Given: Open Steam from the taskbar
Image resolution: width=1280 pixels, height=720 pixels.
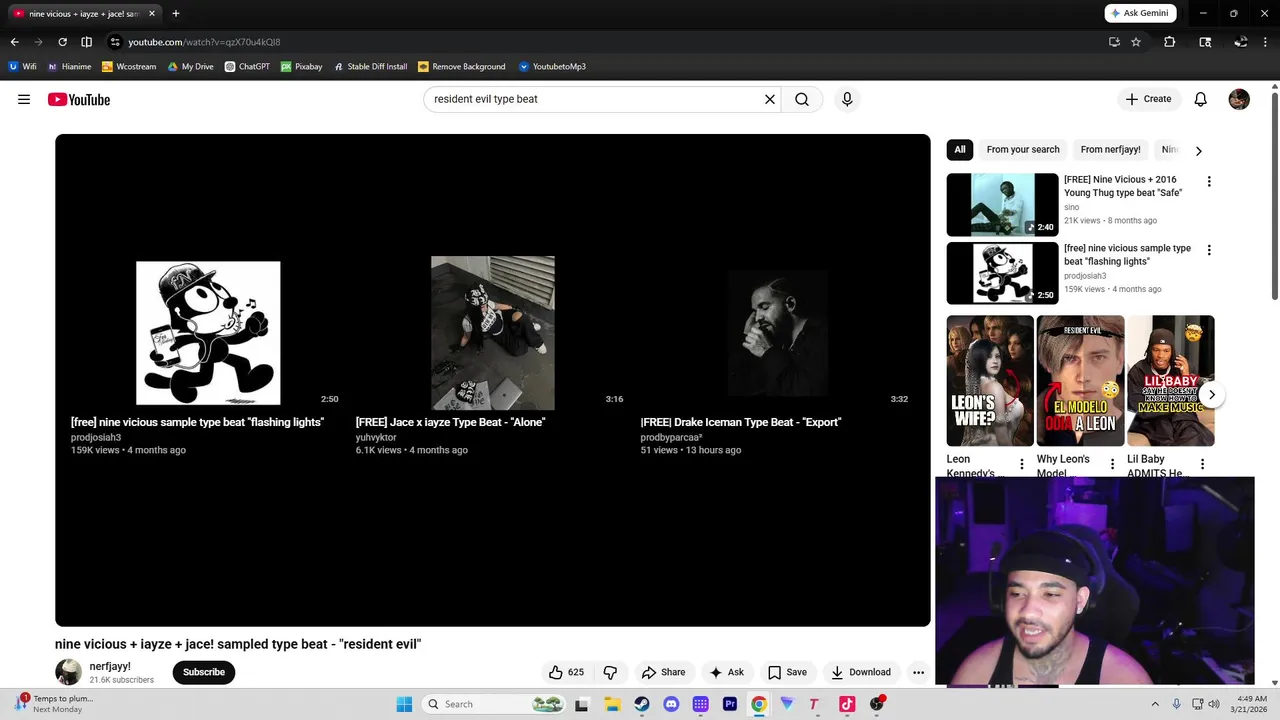Looking at the screenshot, I should click(x=642, y=704).
